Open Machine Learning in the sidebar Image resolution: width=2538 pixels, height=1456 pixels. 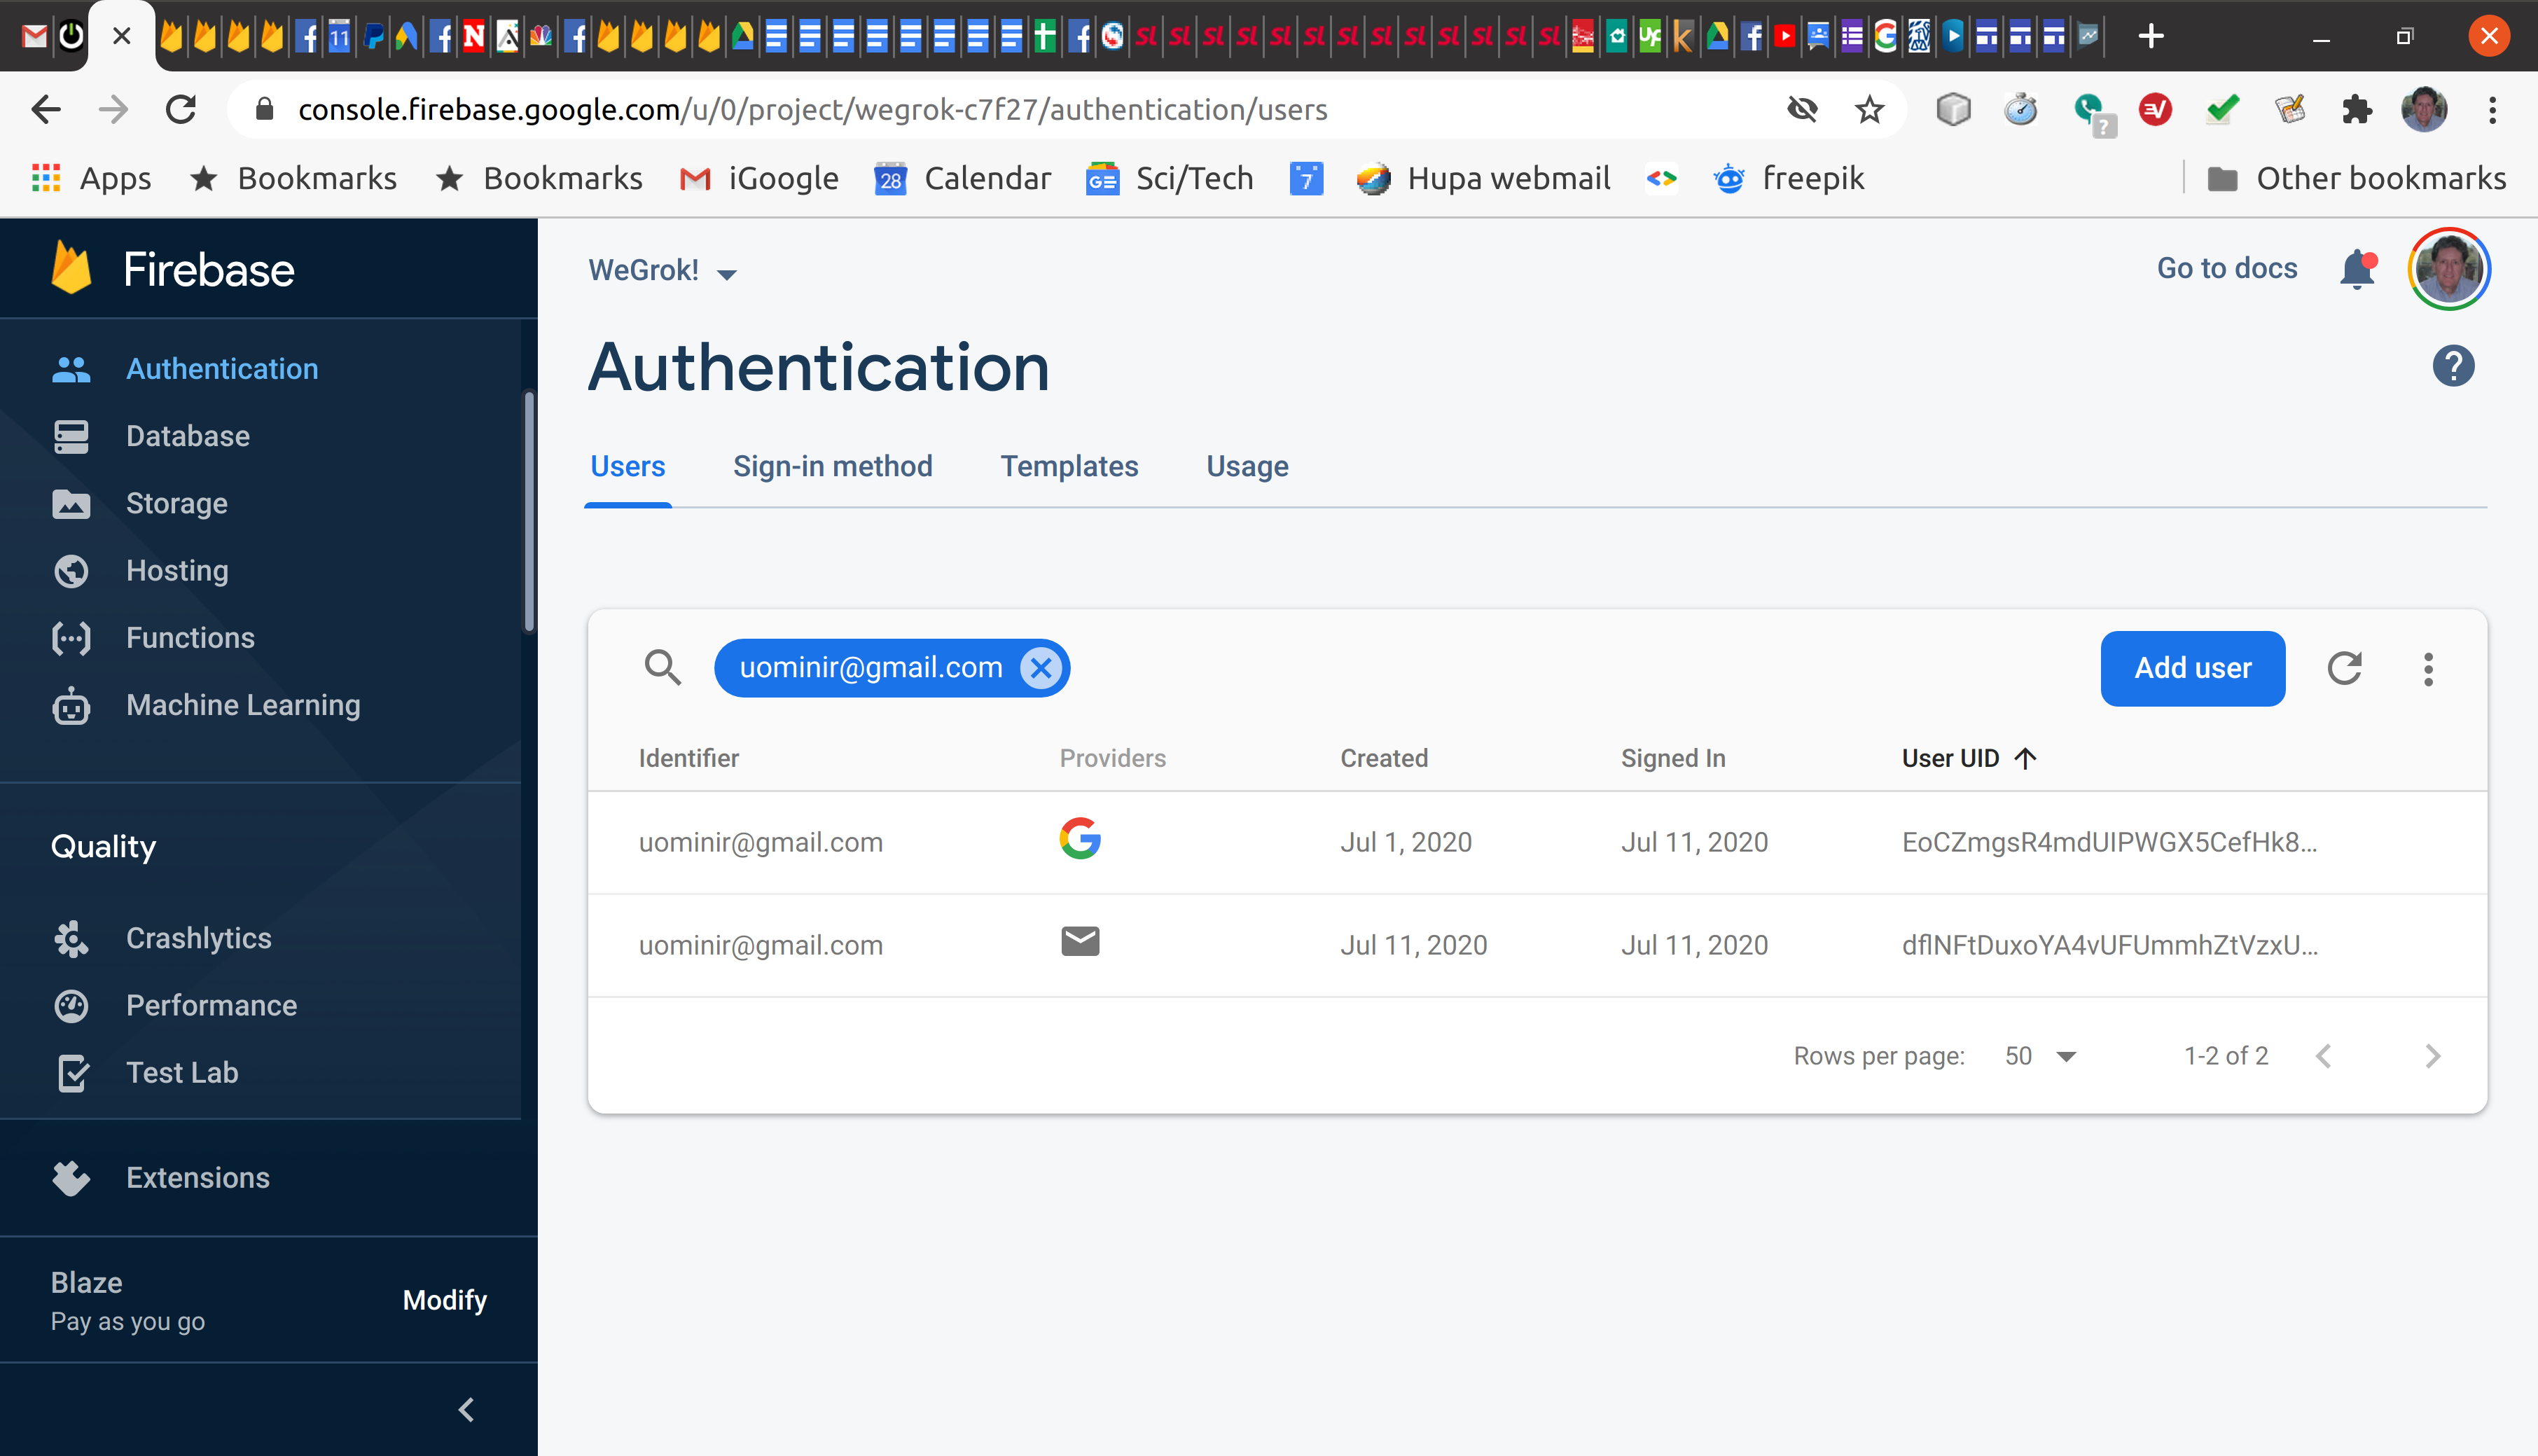coord(242,705)
